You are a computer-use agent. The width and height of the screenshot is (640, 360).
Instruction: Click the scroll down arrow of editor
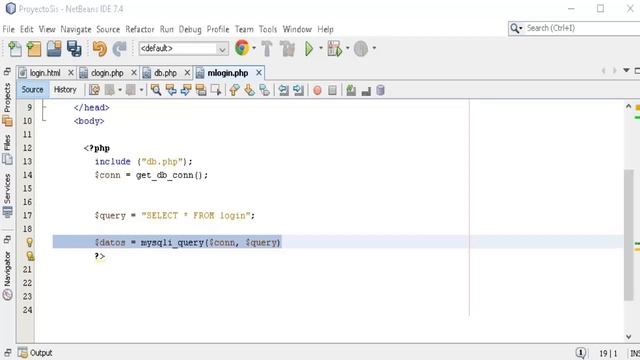tap(629, 337)
